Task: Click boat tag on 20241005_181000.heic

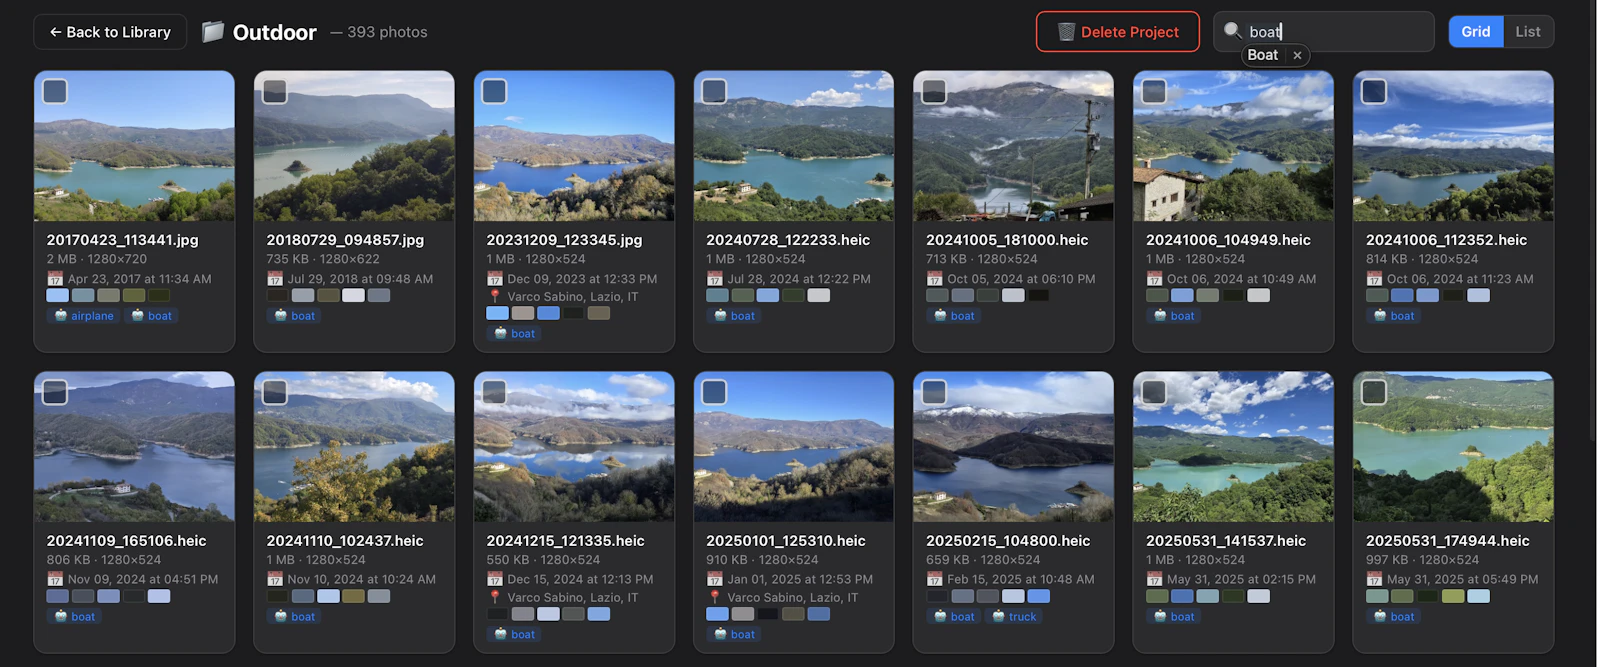Action: click(x=954, y=316)
